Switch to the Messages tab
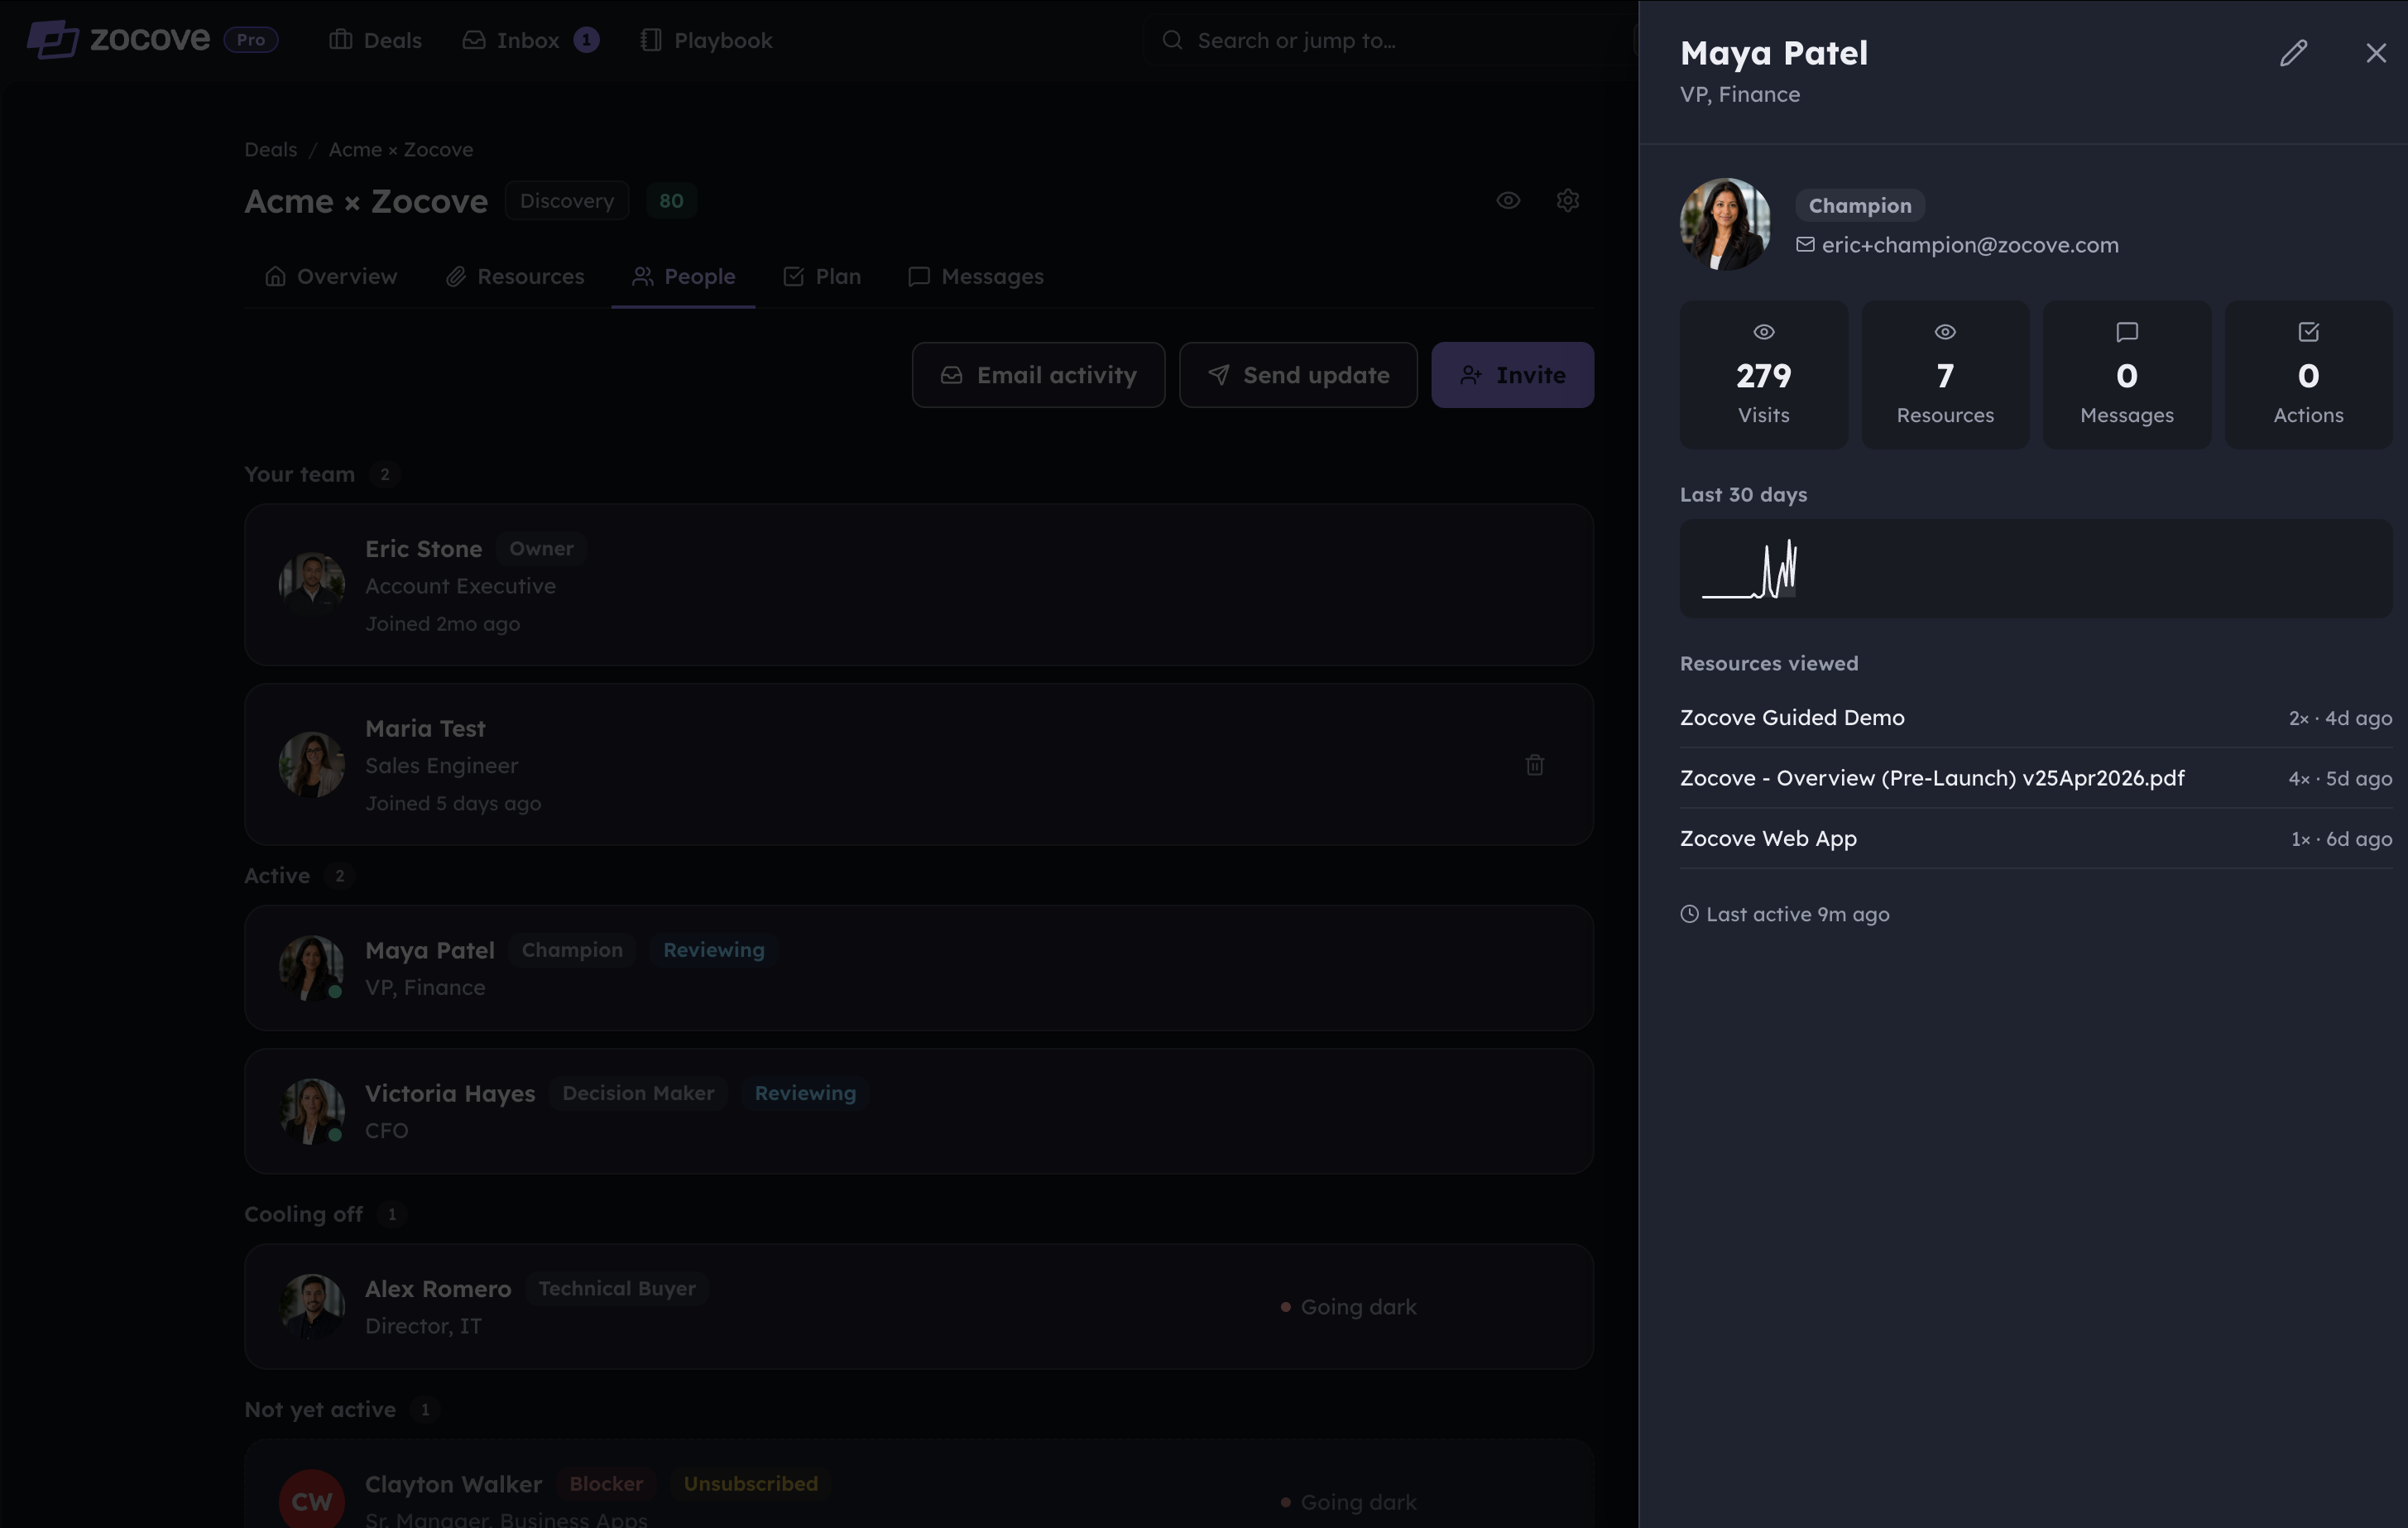Screen dimensions: 2408x1528 976,276
